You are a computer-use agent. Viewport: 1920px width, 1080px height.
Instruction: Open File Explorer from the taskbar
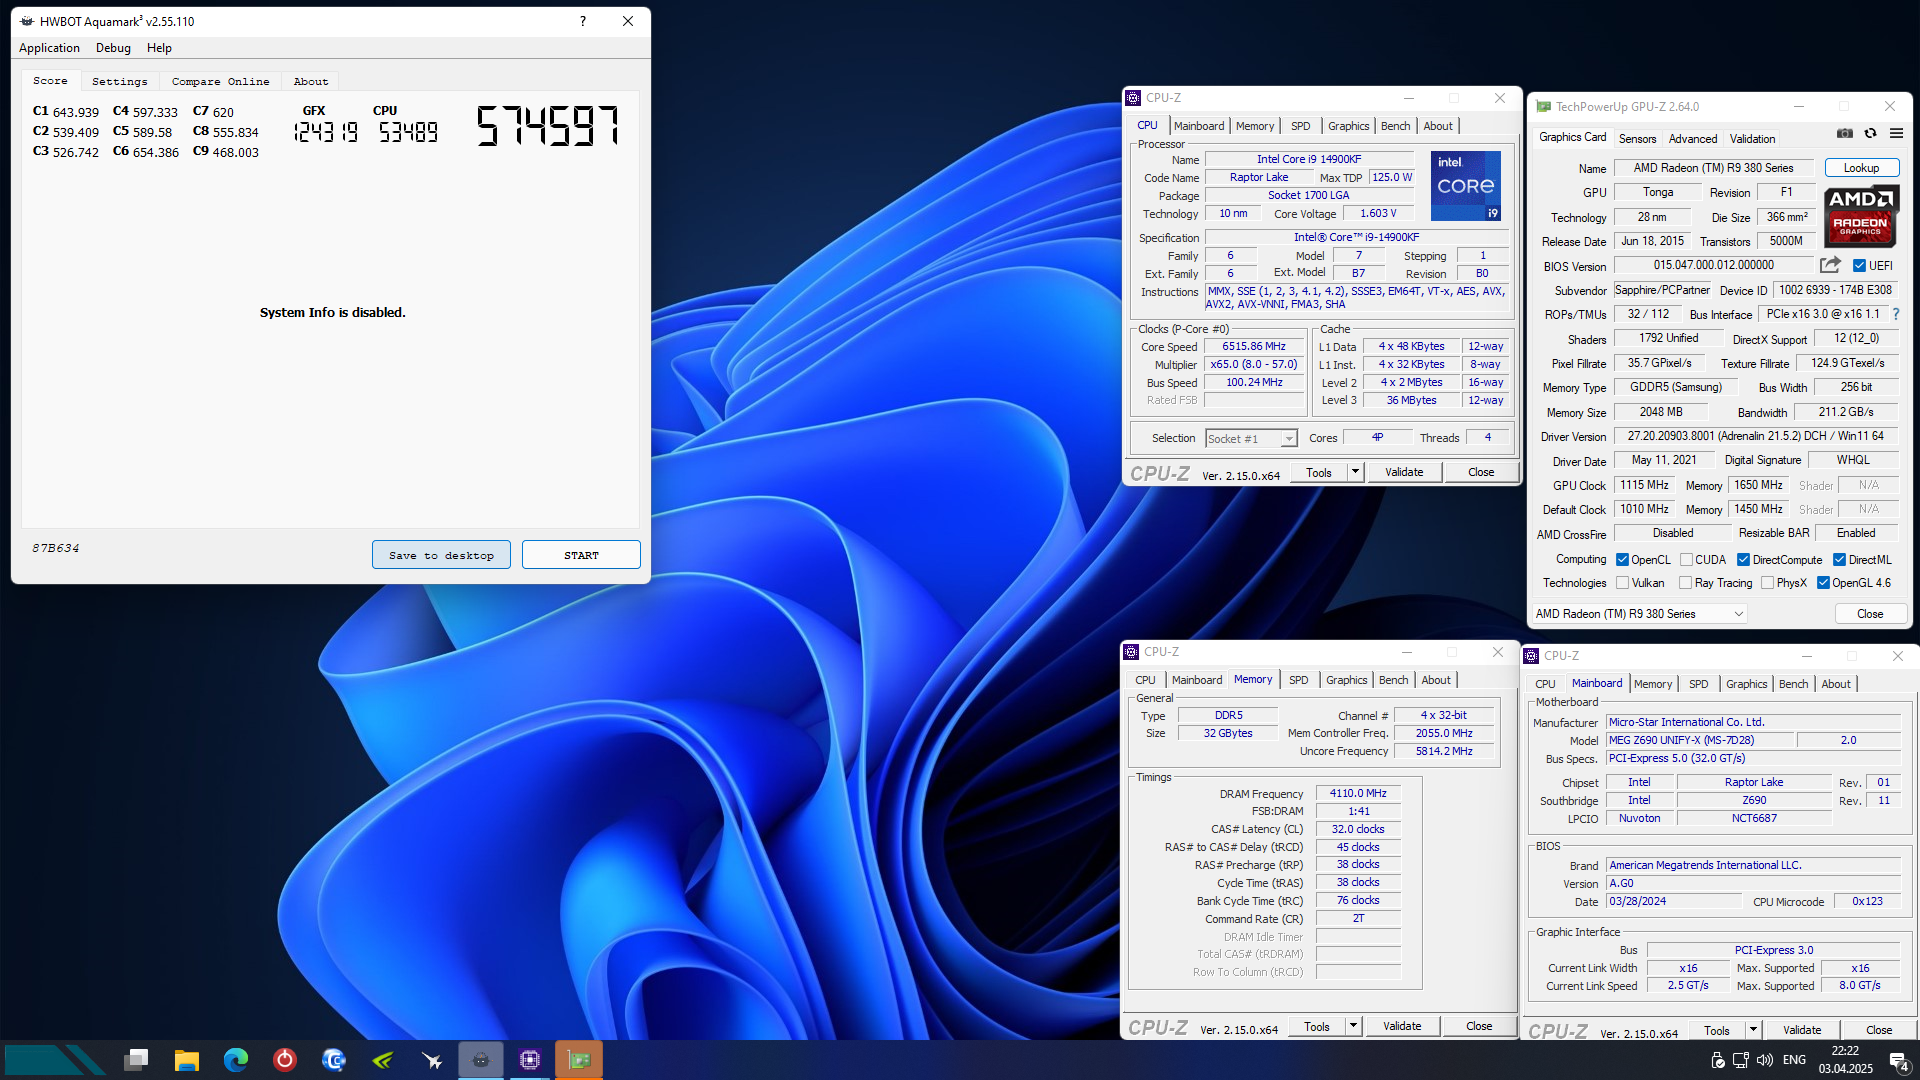click(x=186, y=1060)
